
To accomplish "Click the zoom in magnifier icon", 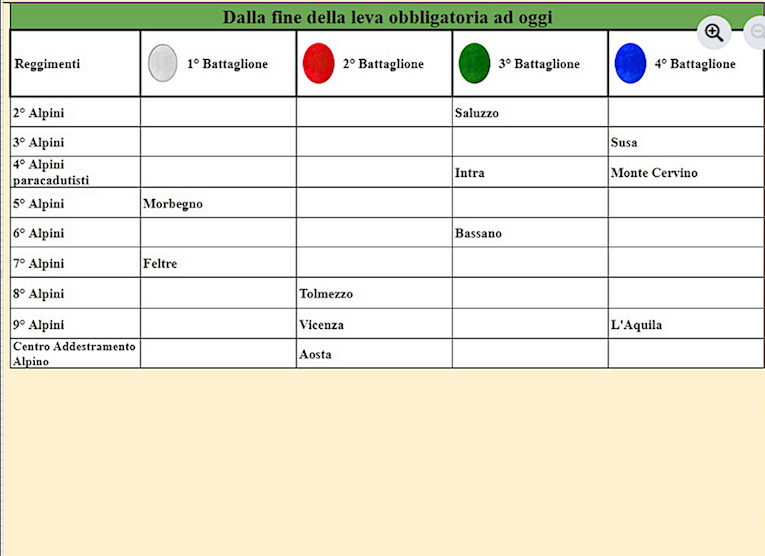I will tap(714, 32).
